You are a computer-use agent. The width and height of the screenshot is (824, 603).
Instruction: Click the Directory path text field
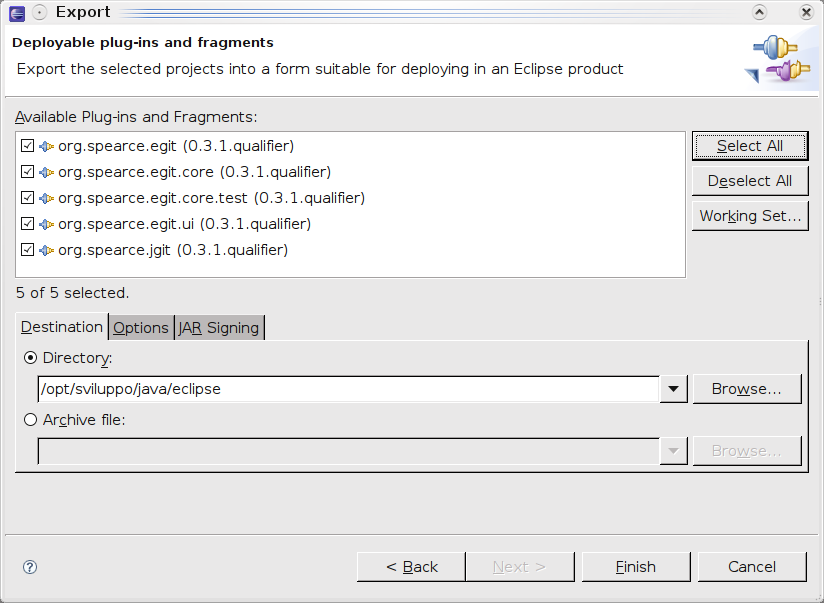348,389
